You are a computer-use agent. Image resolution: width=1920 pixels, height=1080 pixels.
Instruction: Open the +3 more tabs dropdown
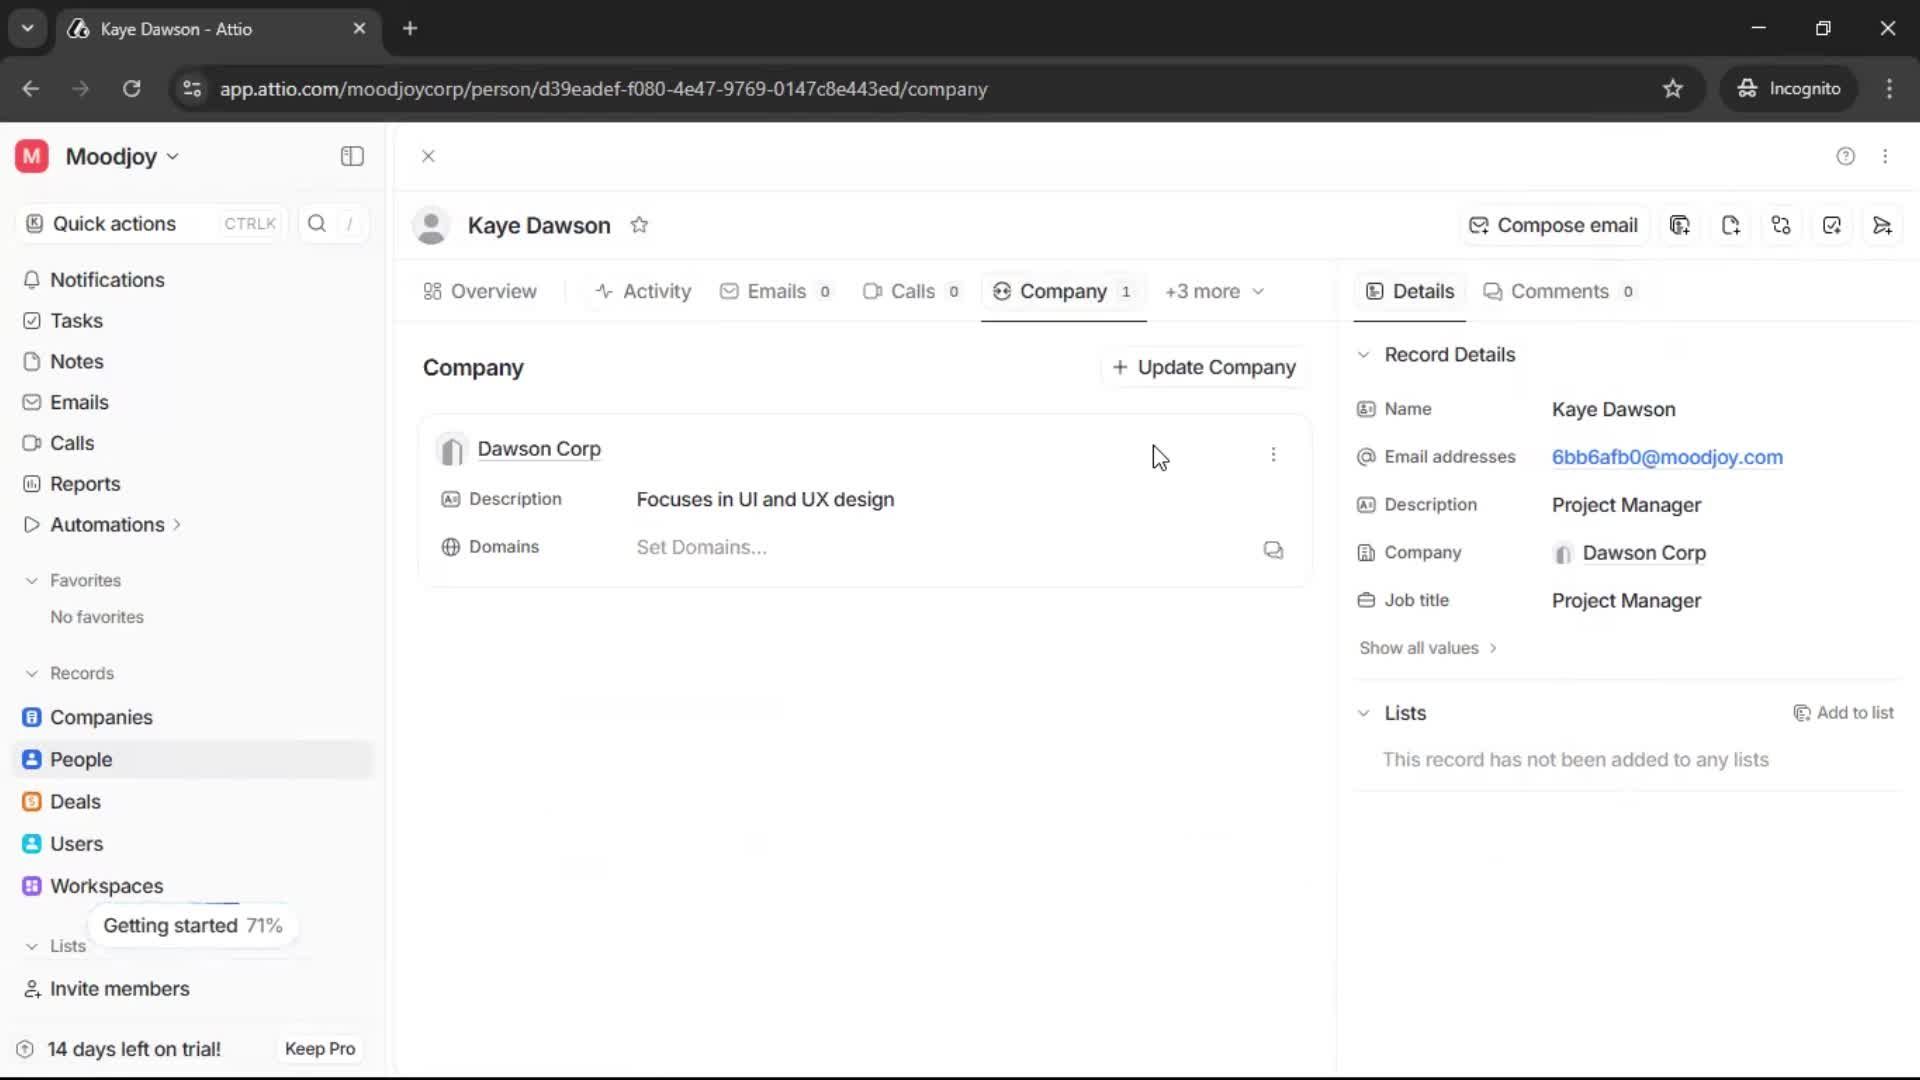1214,291
